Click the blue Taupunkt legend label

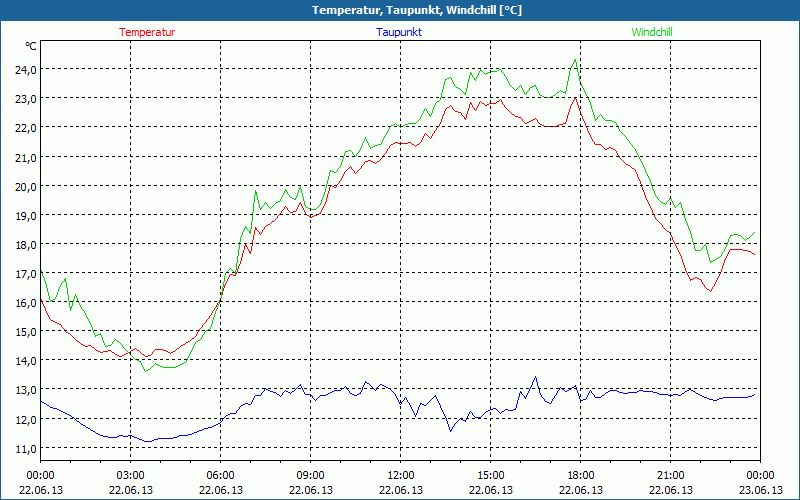click(x=399, y=32)
